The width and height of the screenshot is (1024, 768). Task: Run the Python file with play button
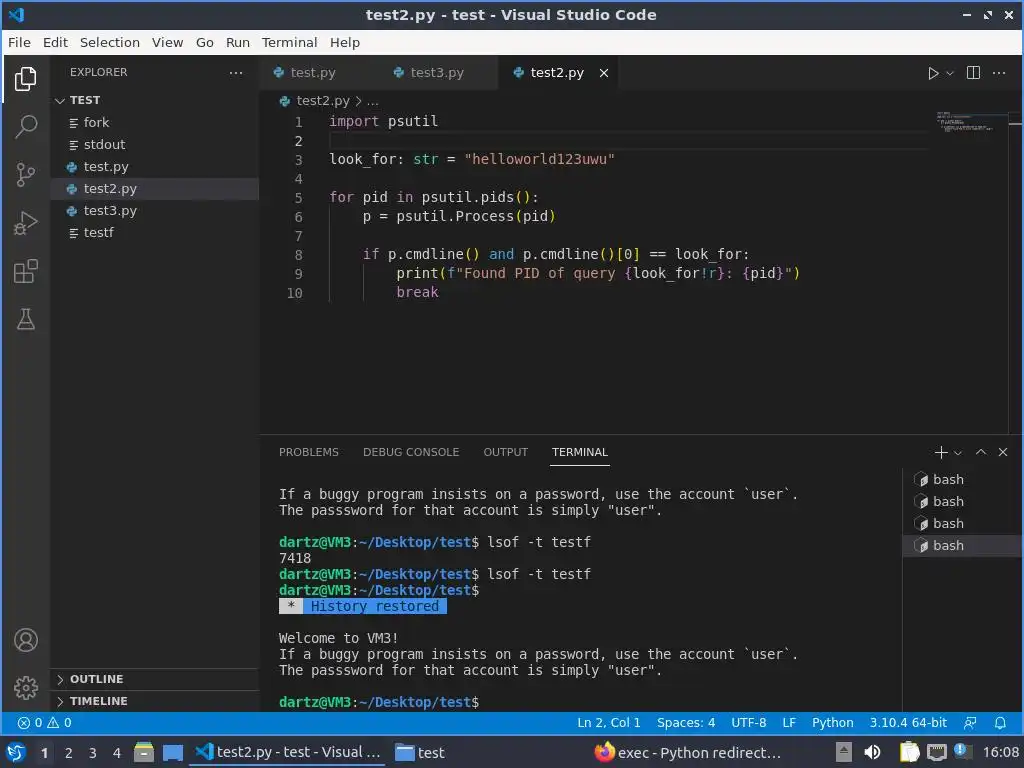(933, 73)
